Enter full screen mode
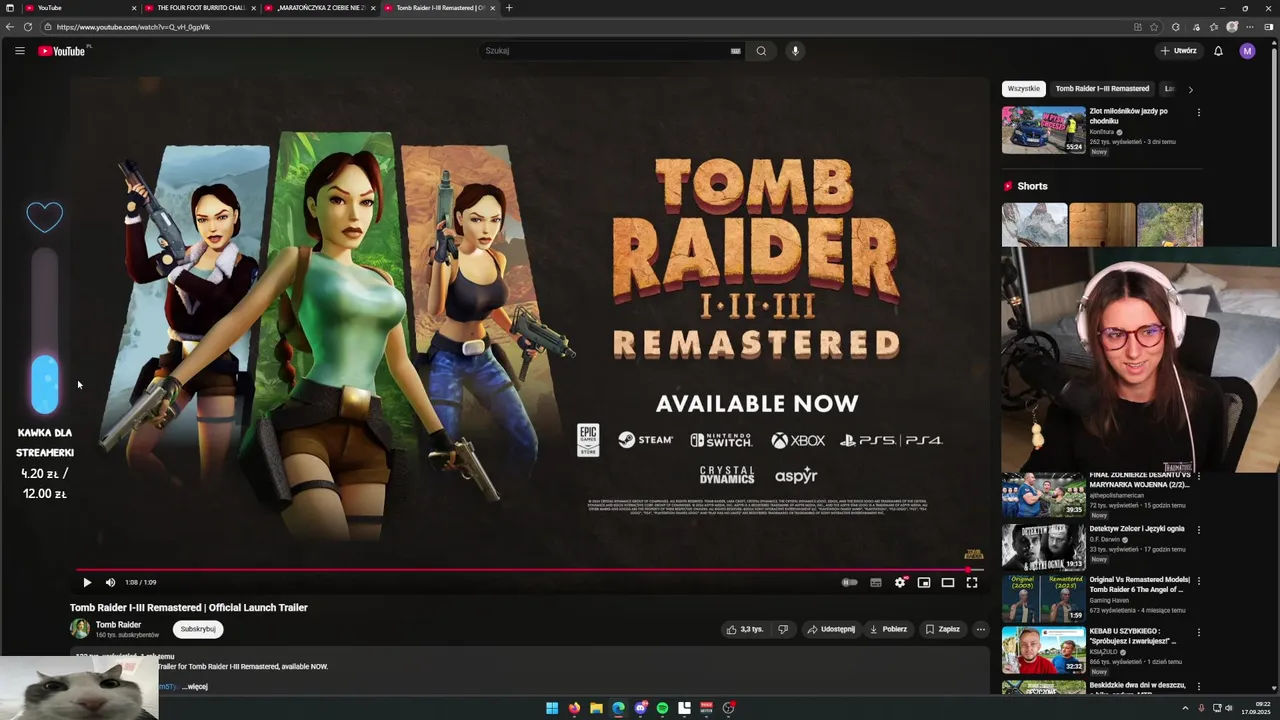Screen dimensions: 1280x720 tap(972, 582)
